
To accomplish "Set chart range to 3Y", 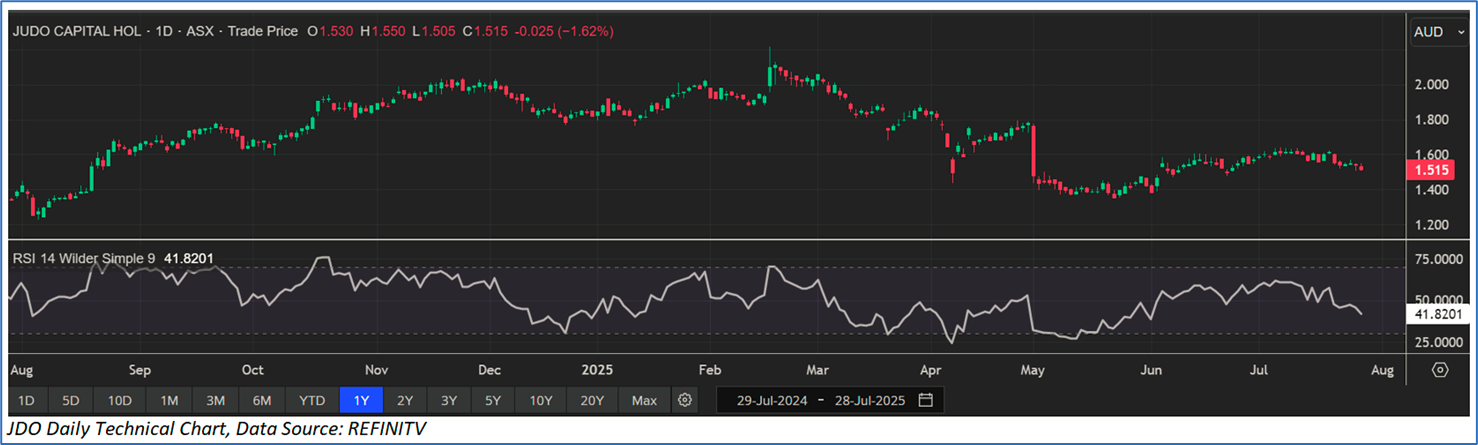I will tap(449, 400).
